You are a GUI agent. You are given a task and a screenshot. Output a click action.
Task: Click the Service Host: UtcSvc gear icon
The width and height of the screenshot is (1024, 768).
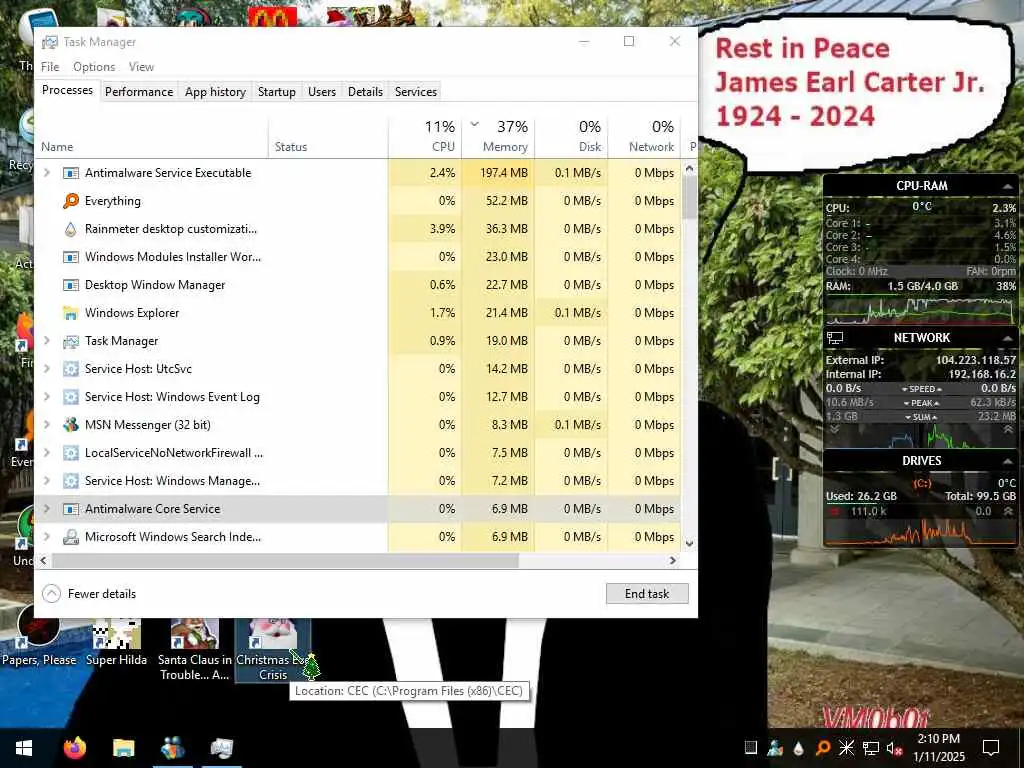71,369
